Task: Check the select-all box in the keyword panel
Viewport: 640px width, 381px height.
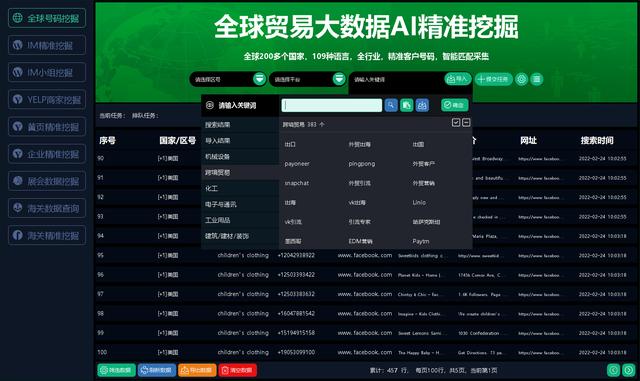Action: point(456,122)
